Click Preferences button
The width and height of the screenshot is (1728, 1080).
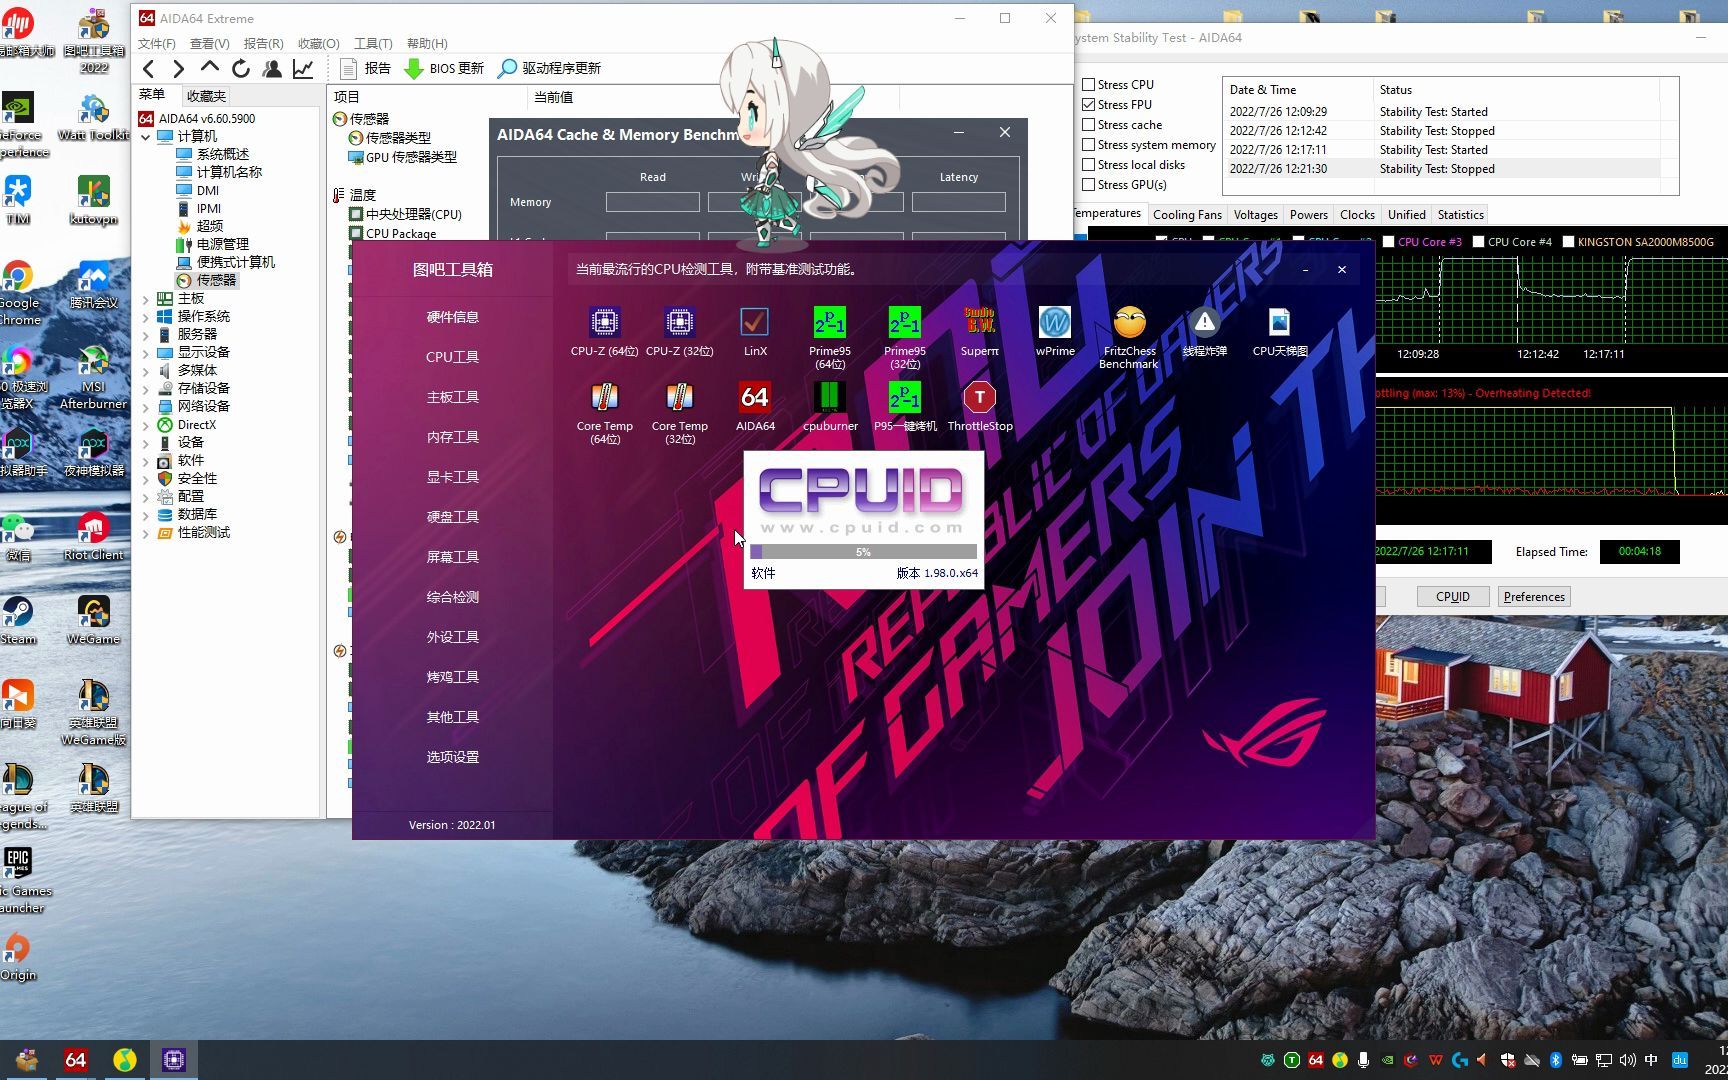[1534, 597]
